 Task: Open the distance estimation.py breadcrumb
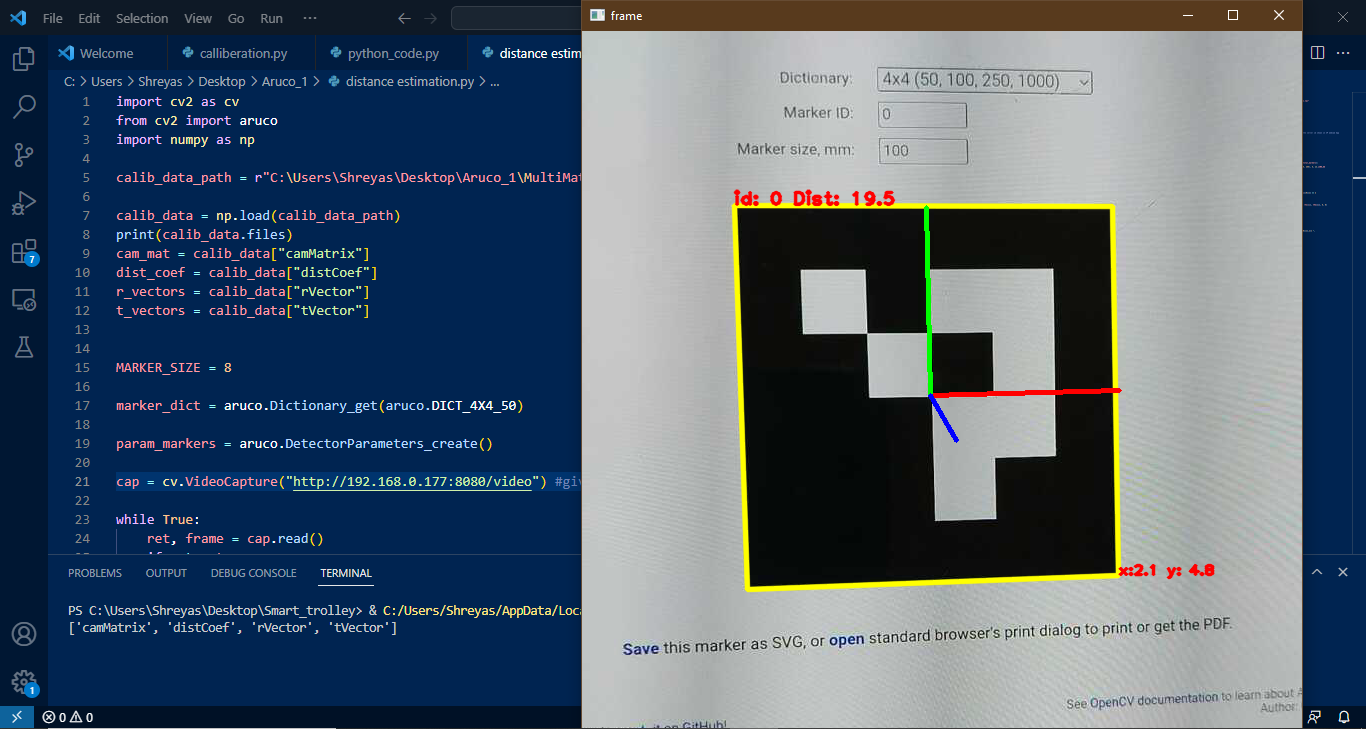(400, 82)
